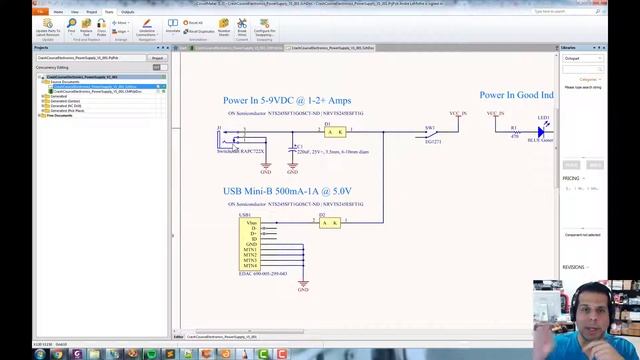Click the red Camtasia C taskbar icon
640x360 pixels.
(x=282, y=354)
